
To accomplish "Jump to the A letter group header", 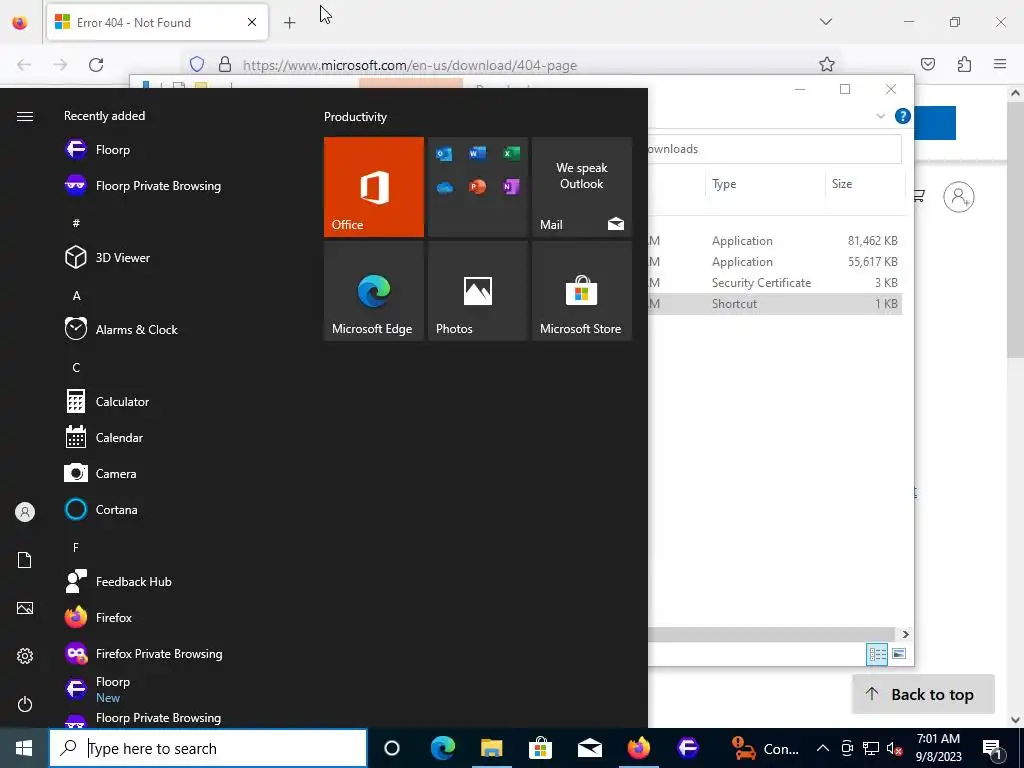I will (76, 295).
